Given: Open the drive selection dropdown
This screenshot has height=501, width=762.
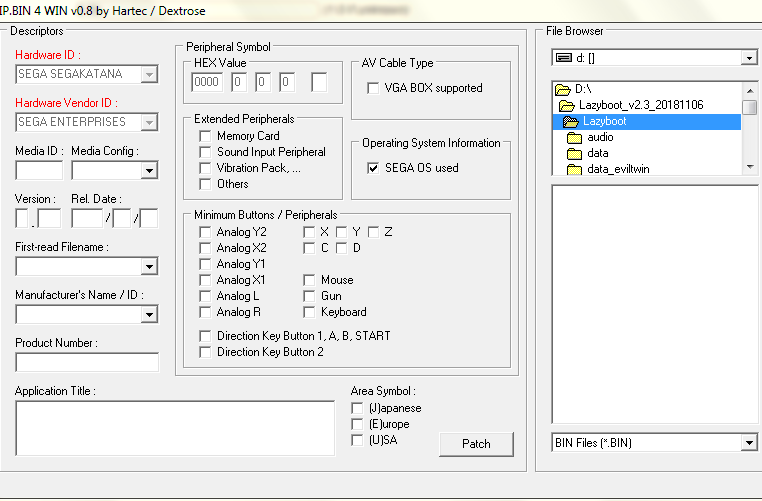Looking at the screenshot, I should pos(749,58).
